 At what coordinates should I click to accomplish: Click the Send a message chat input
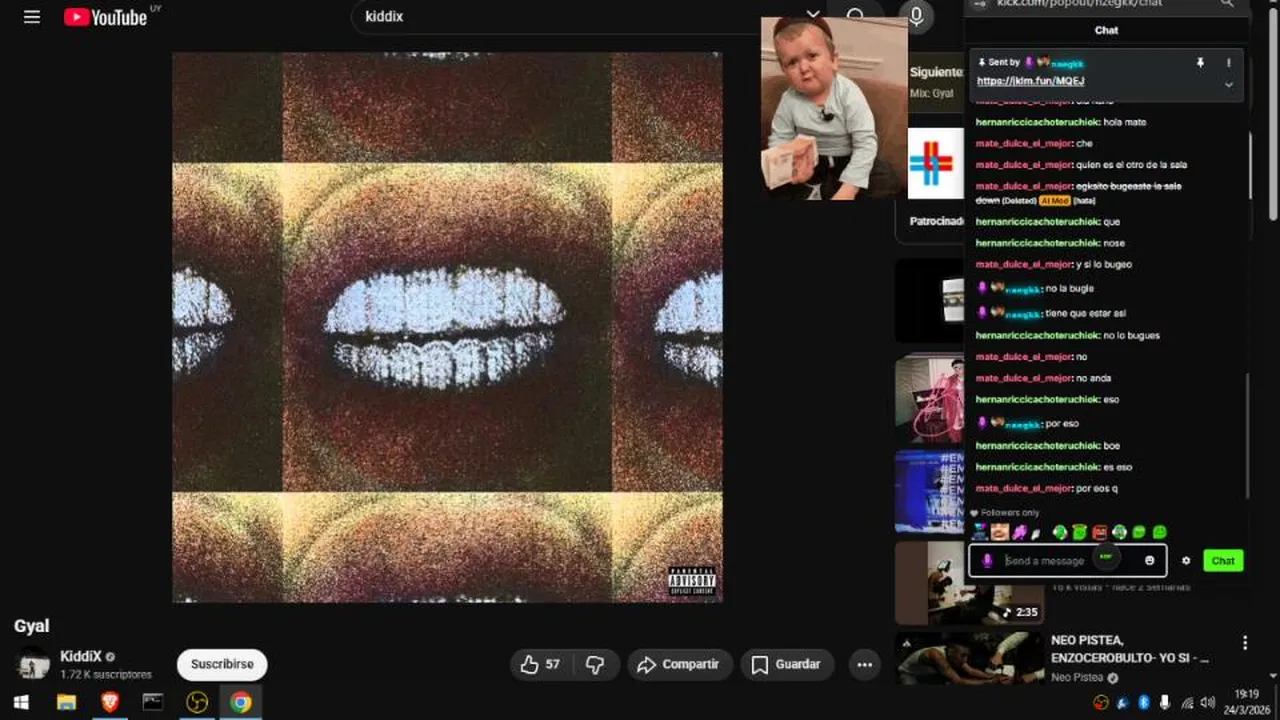click(1068, 560)
